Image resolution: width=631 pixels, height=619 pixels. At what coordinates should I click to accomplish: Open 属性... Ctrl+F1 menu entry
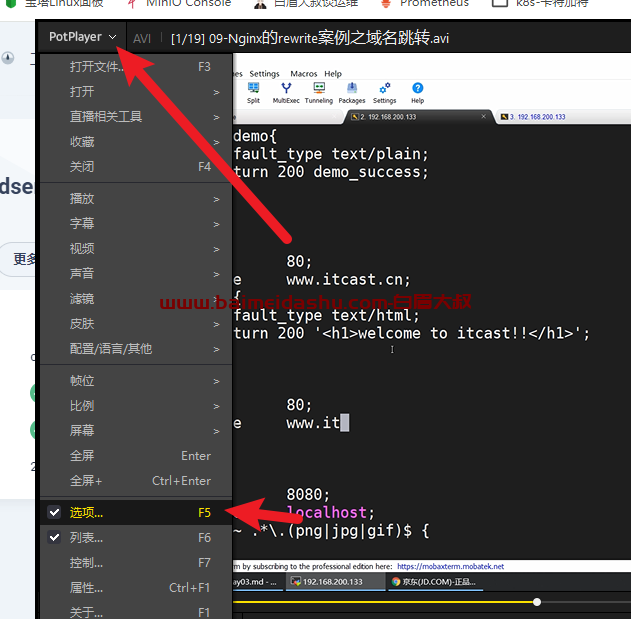tap(136, 588)
